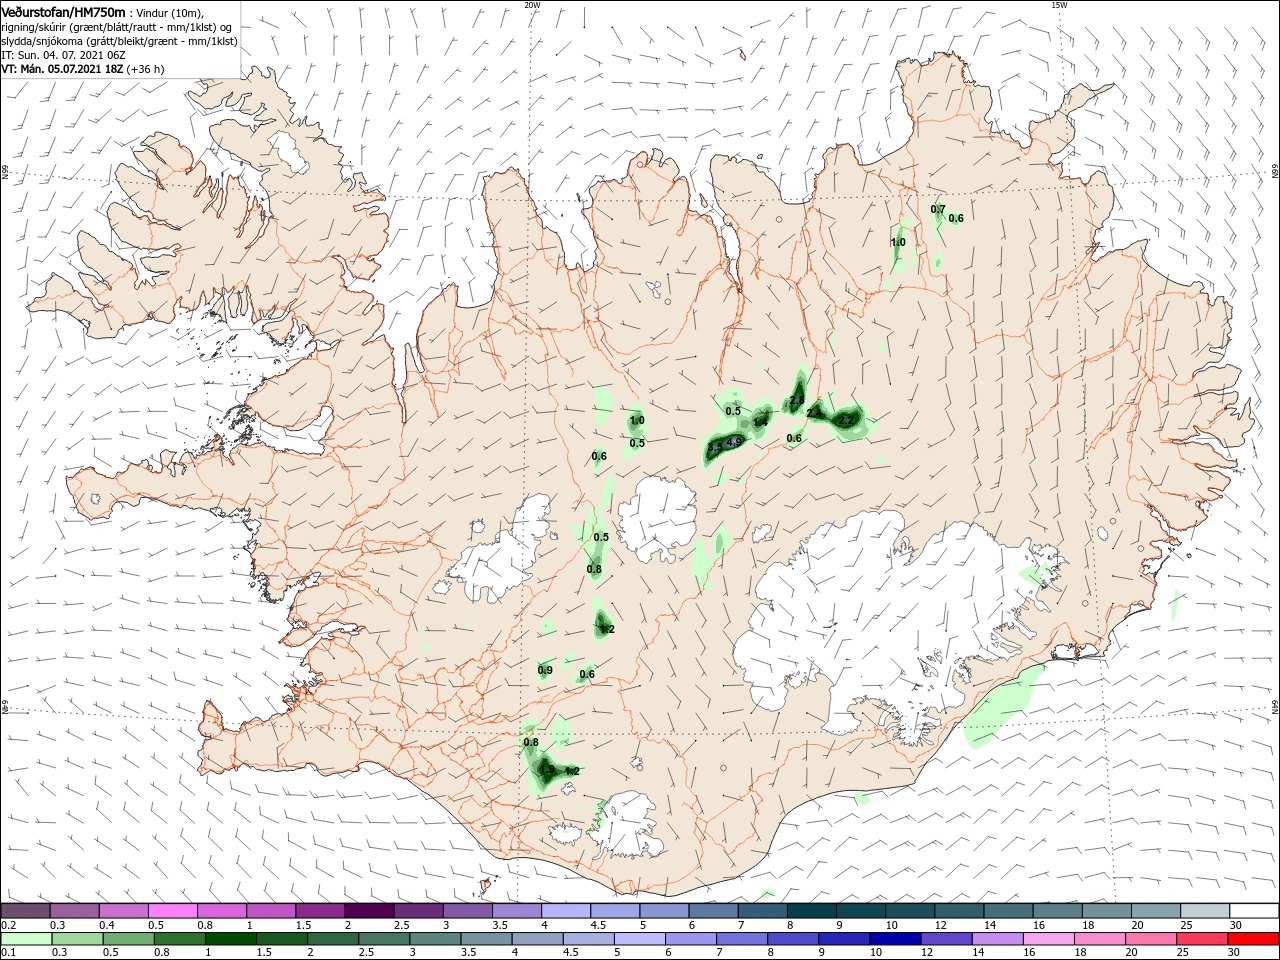
Task: Click the 'rigning/skúrir' legend description line
Action: (x=117, y=27)
